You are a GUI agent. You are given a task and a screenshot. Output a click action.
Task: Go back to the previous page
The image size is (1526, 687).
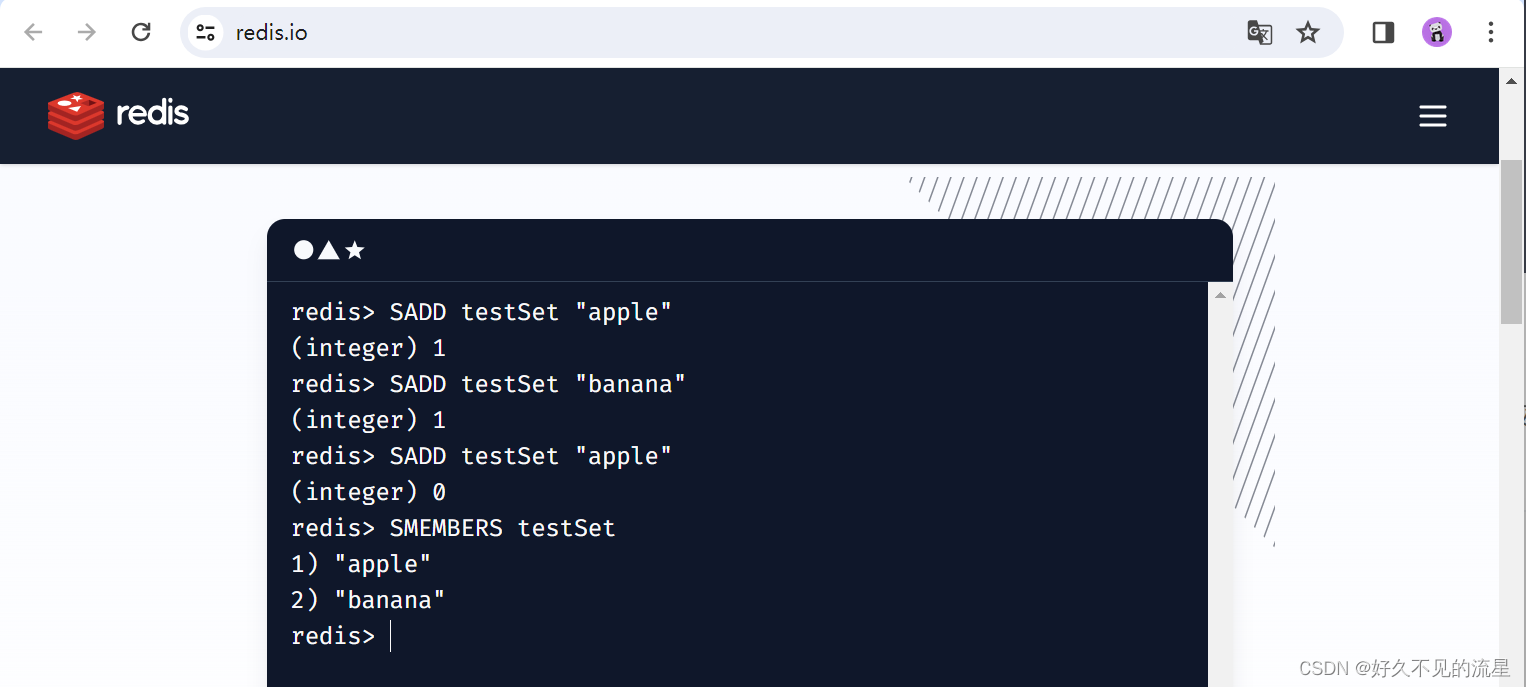point(34,32)
